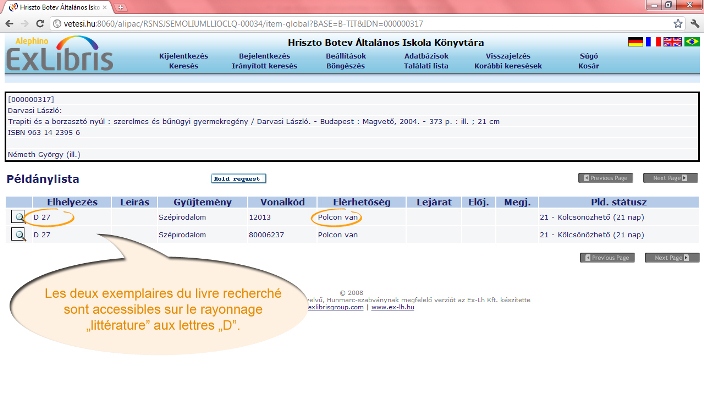Open a new browser tab

[120, 7]
